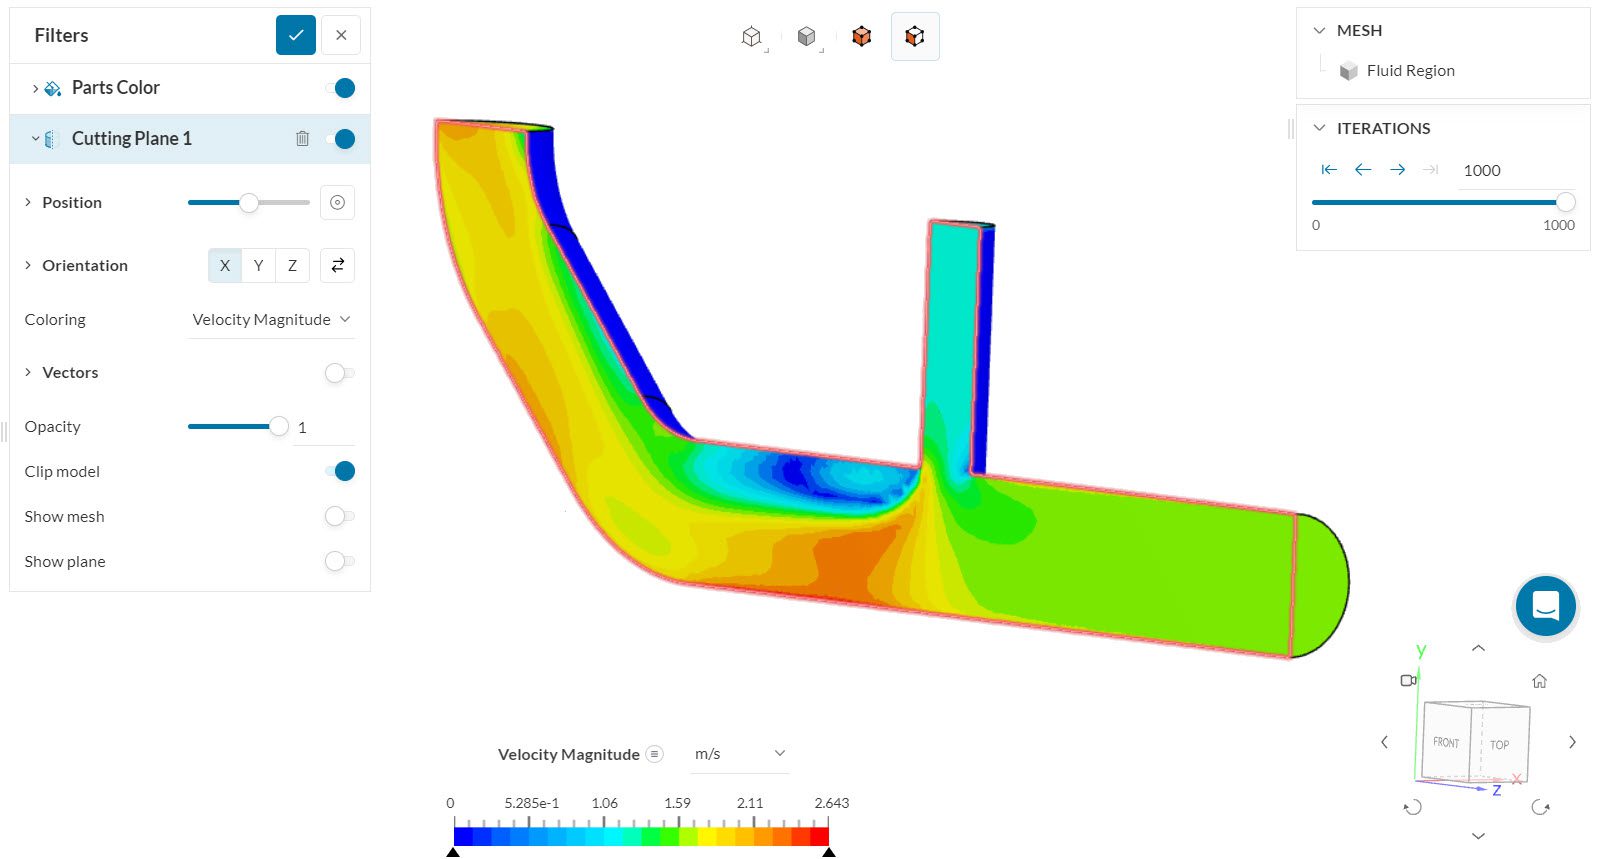The height and width of the screenshot is (859, 1600).
Task: Open the chat support bubble
Action: click(x=1545, y=606)
